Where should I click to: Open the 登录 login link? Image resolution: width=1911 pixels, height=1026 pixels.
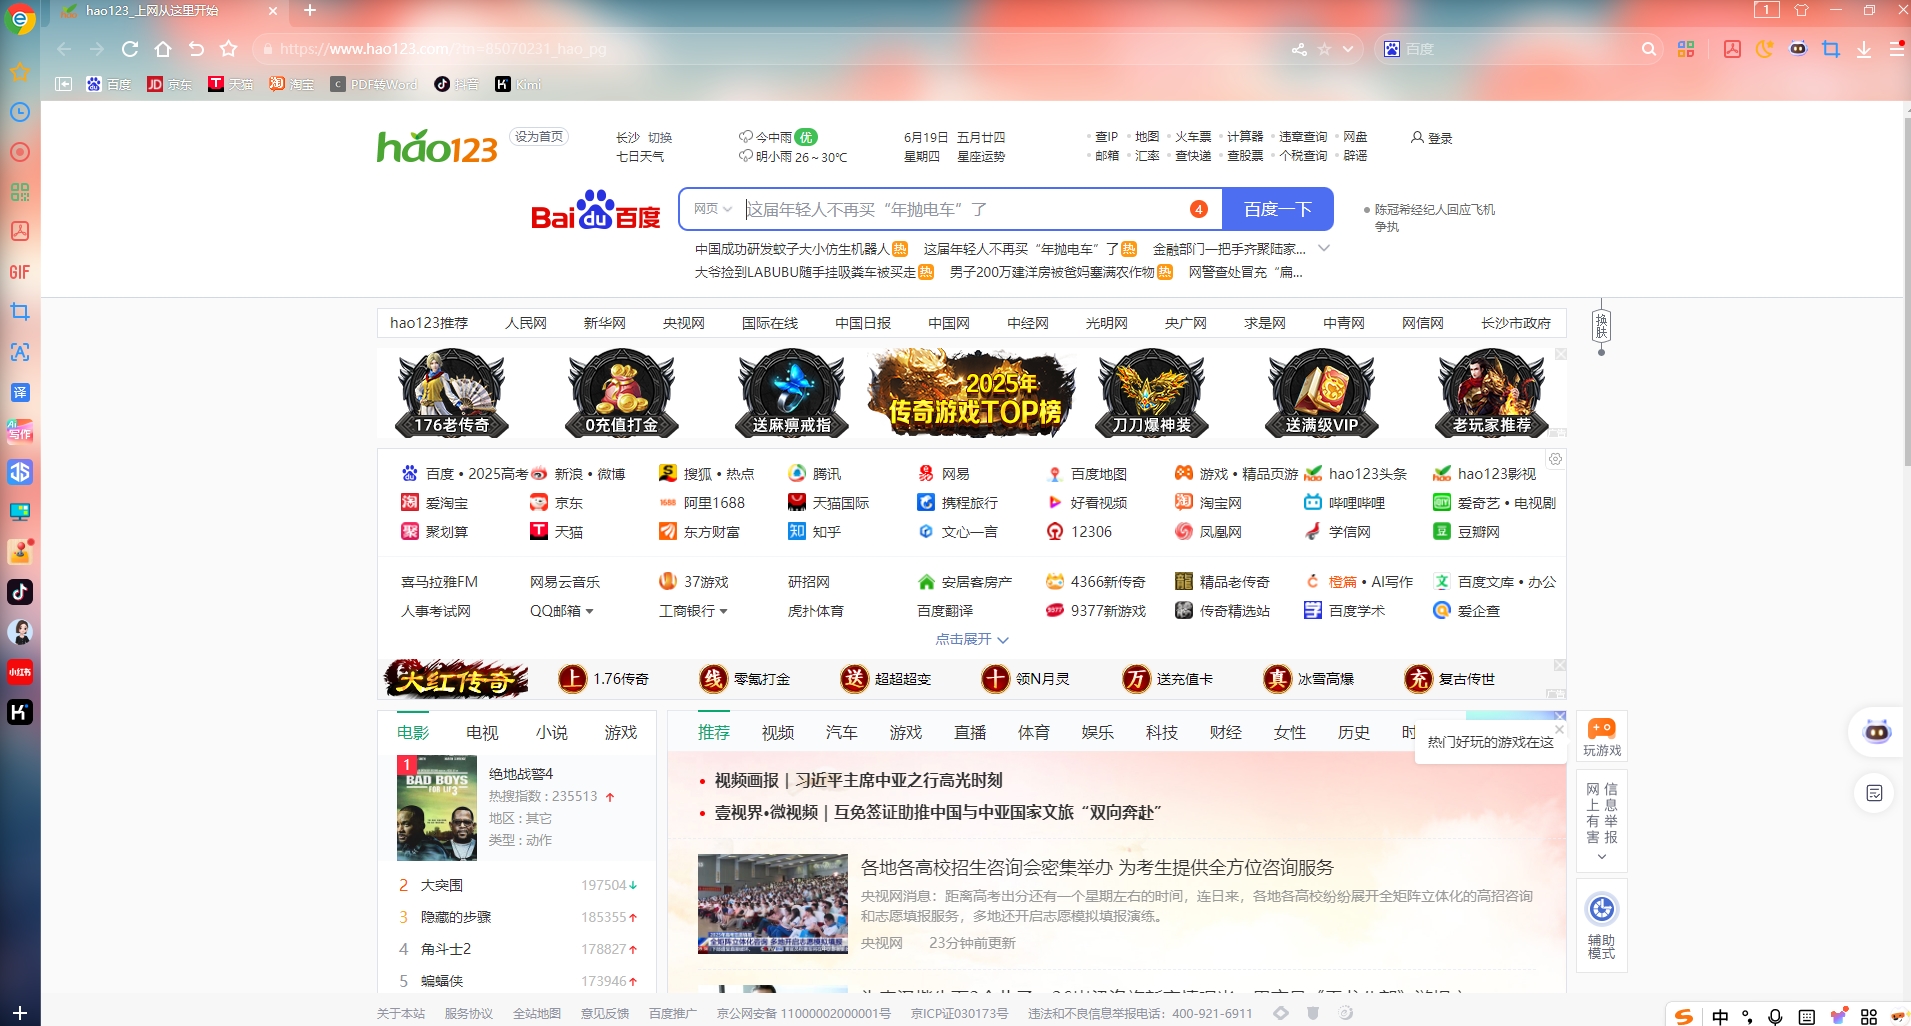(x=1432, y=138)
